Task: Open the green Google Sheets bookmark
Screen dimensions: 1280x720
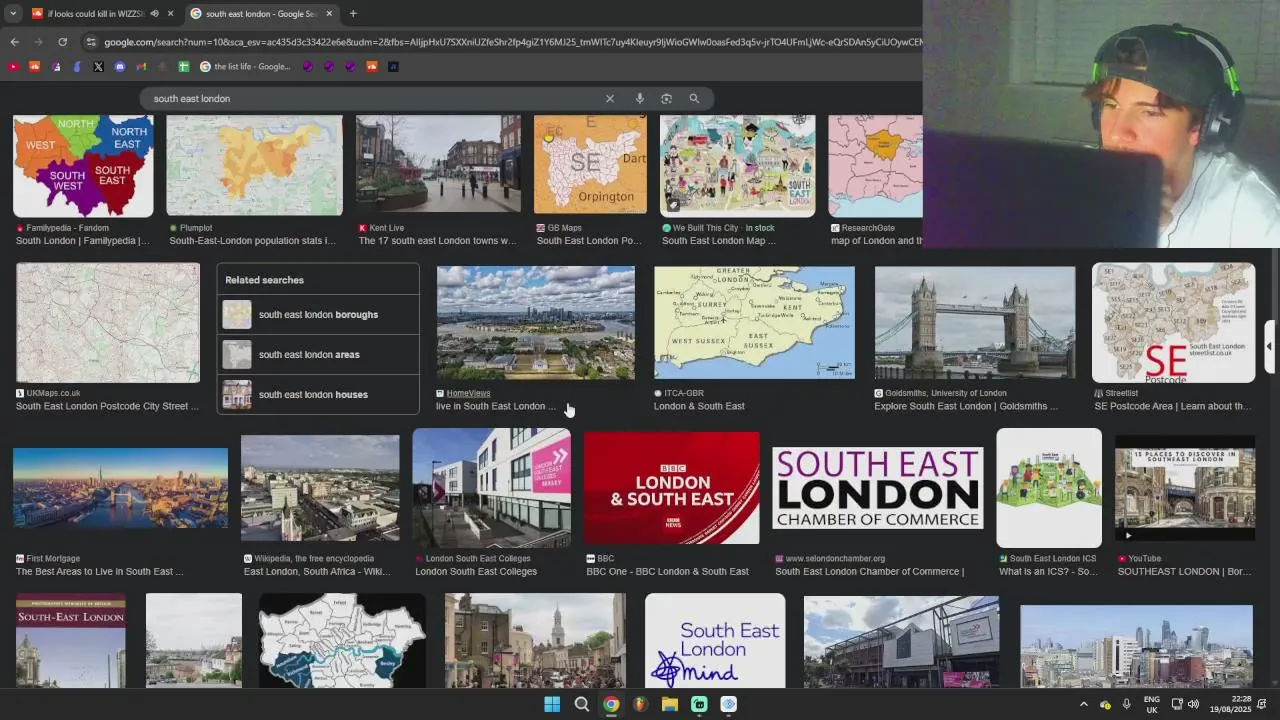Action: (x=183, y=67)
